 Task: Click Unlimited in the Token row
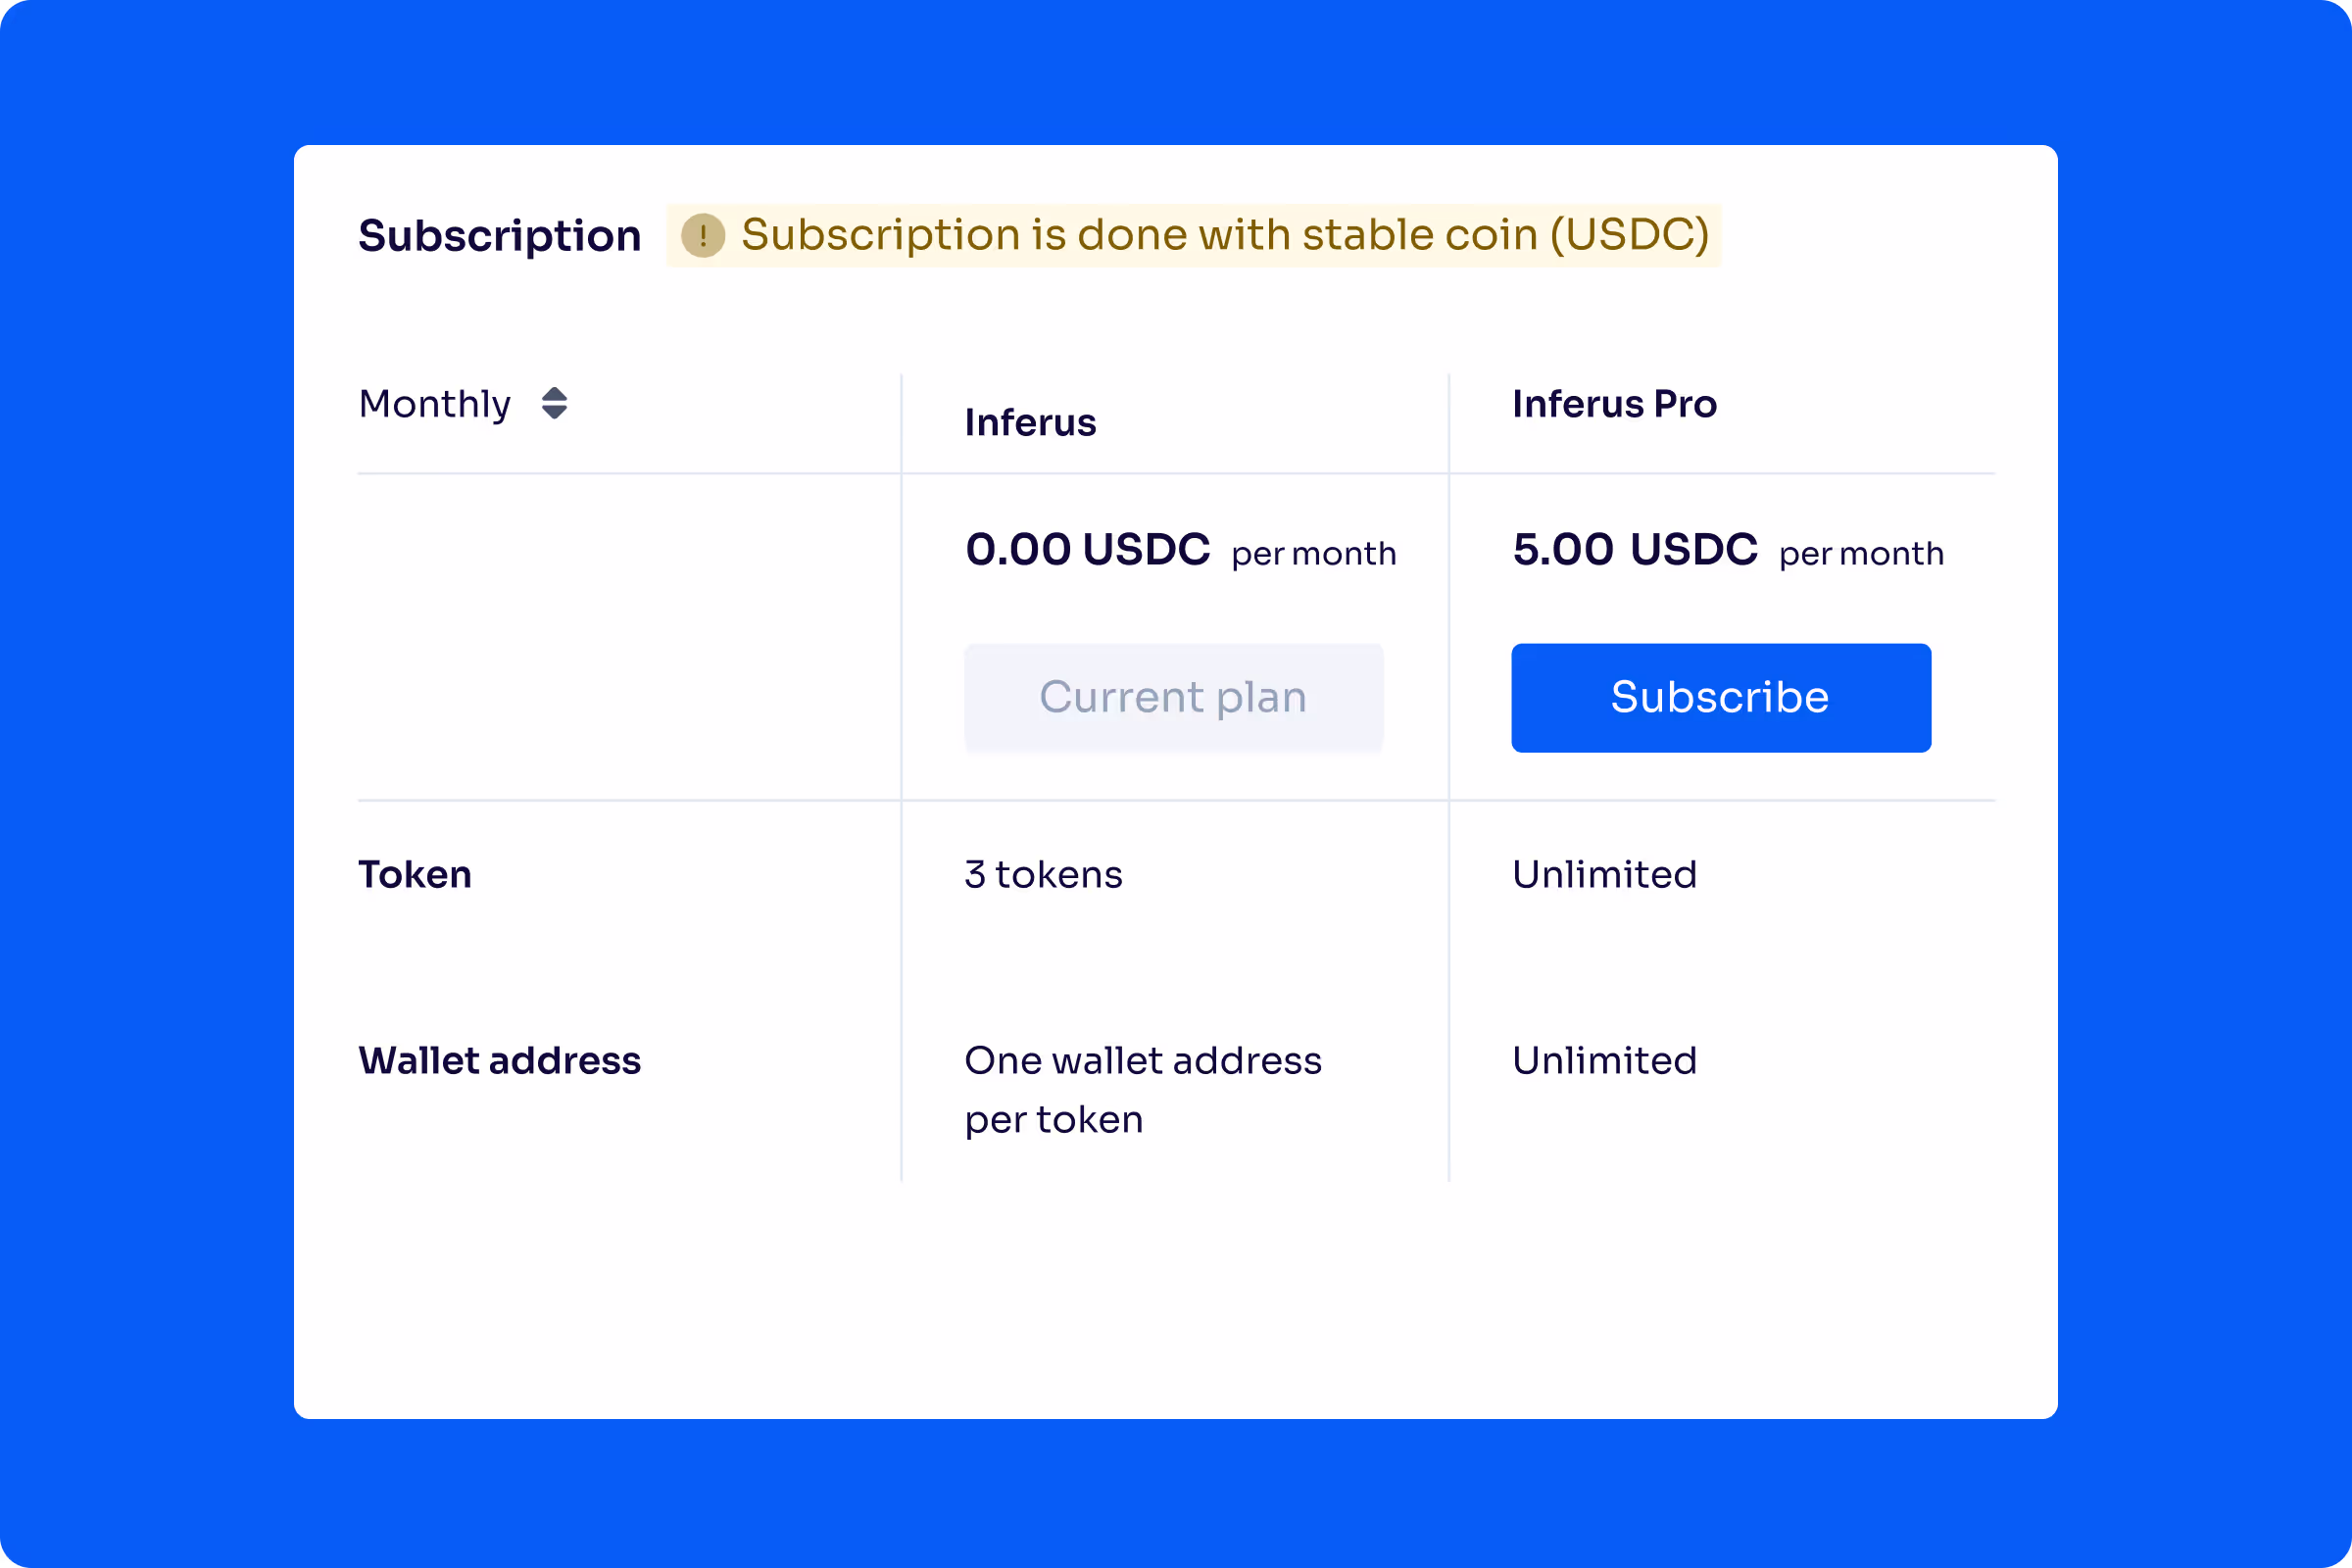coord(1604,875)
